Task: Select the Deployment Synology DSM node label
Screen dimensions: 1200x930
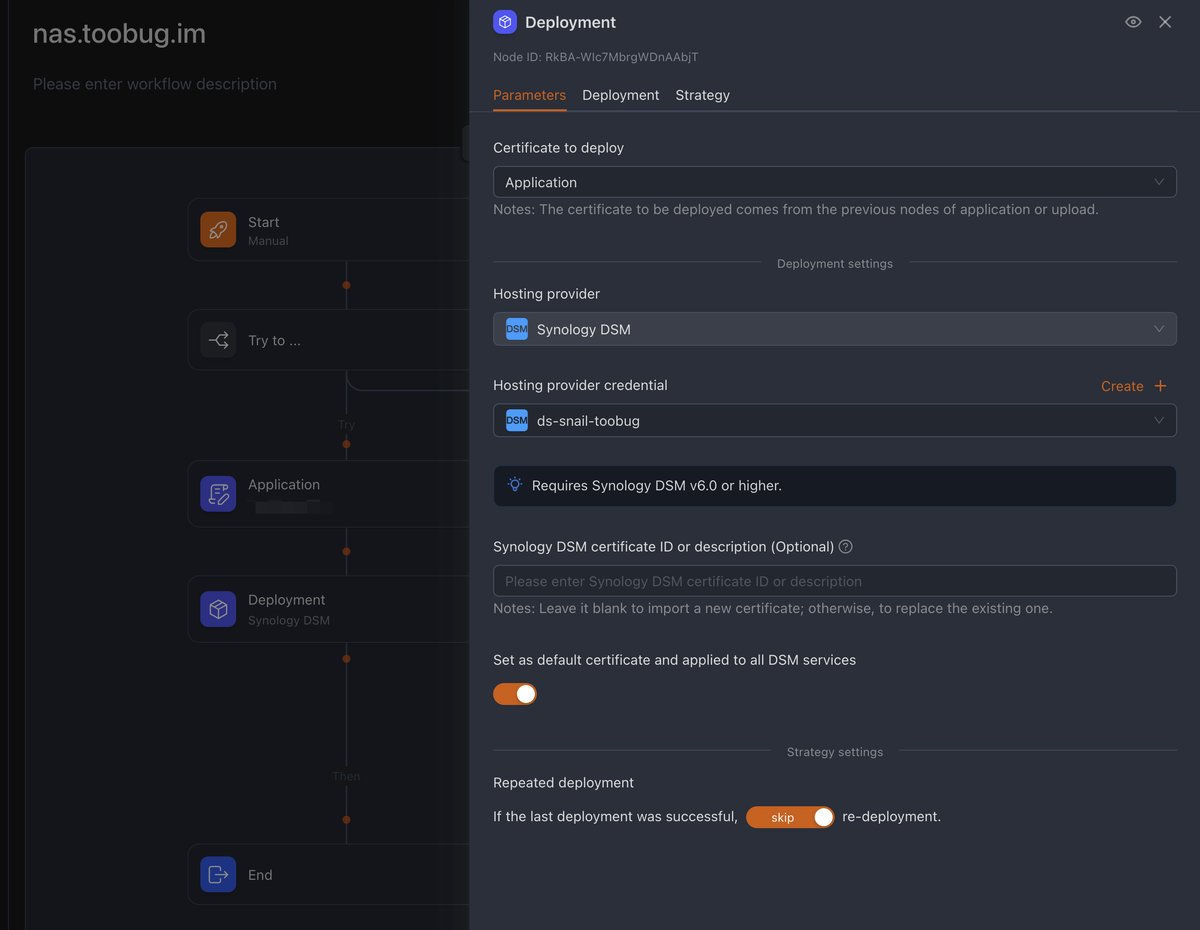Action: 288,609
